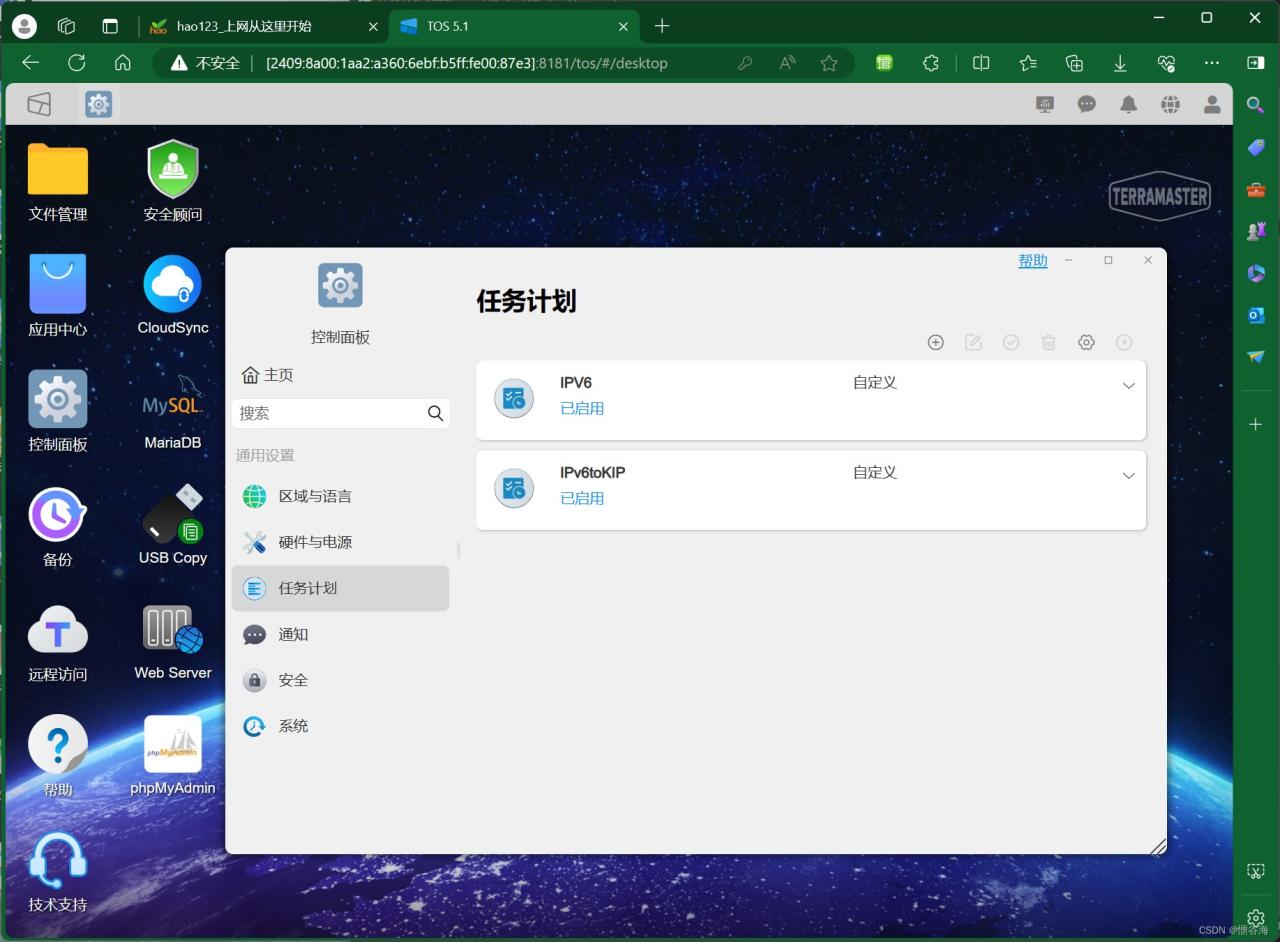Screen dimensions: 1280x942
Task: Open the resource monitor in the top bar
Action: coord(1044,104)
